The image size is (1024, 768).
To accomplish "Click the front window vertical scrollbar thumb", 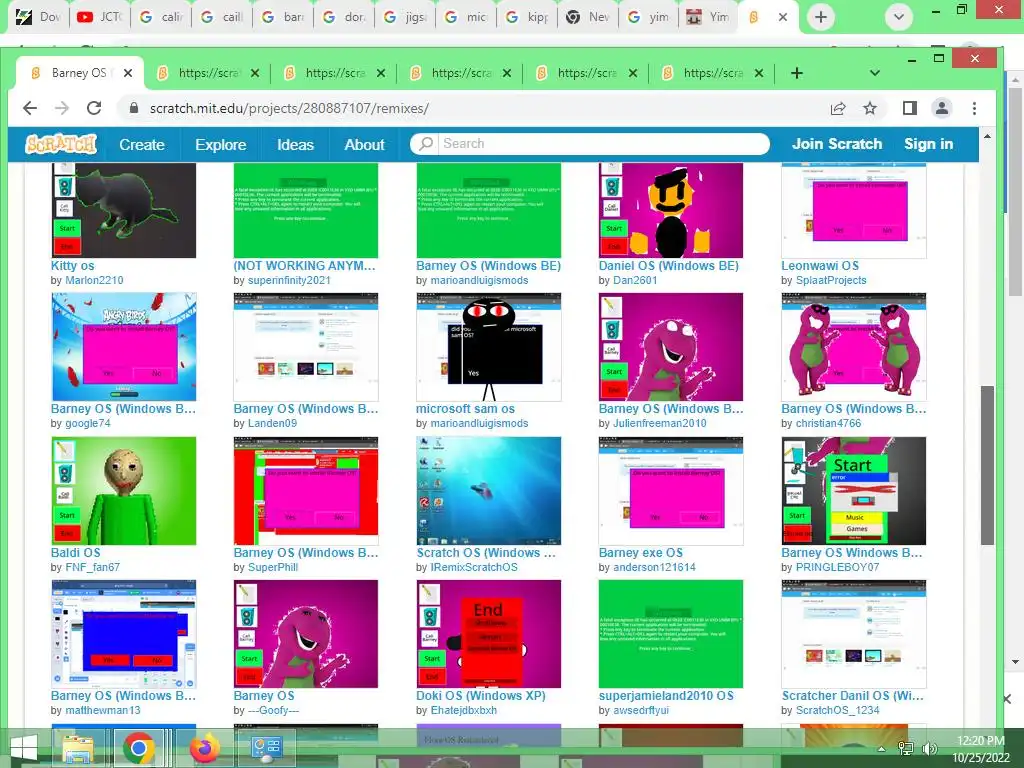I will click(987, 465).
